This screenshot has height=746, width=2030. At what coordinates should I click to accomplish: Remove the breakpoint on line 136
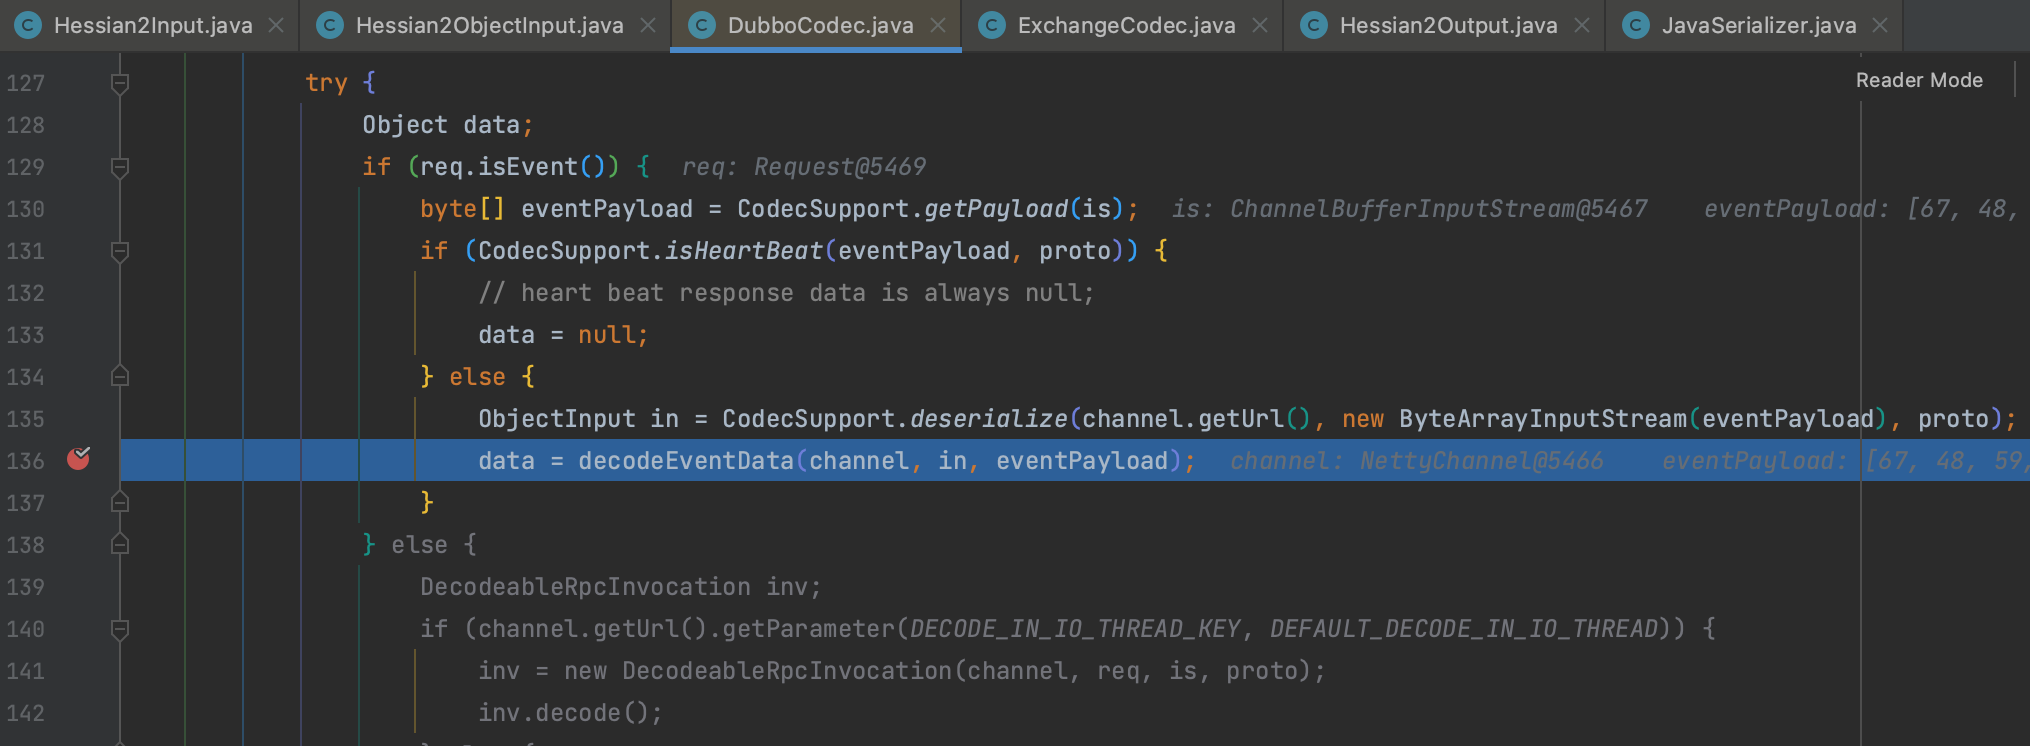click(78, 459)
